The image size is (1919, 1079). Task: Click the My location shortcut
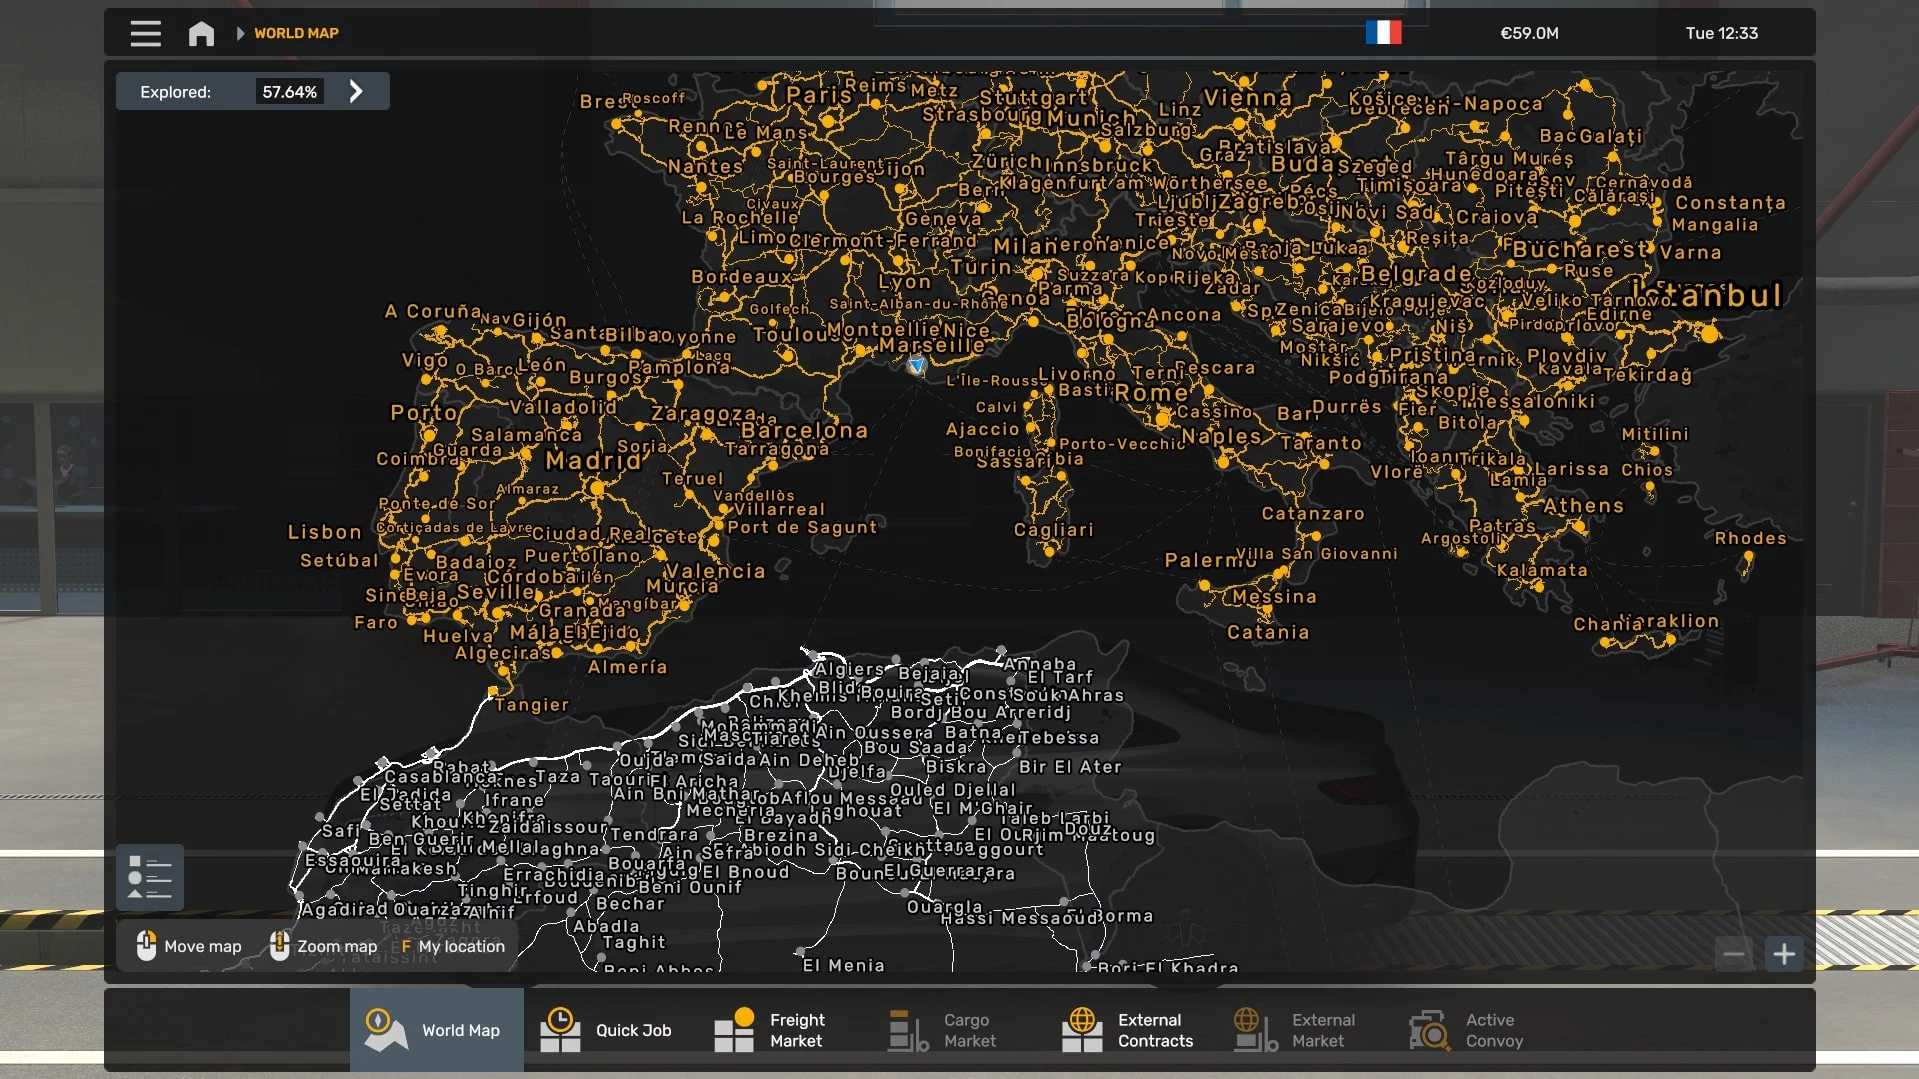click(x=453, y=946)
